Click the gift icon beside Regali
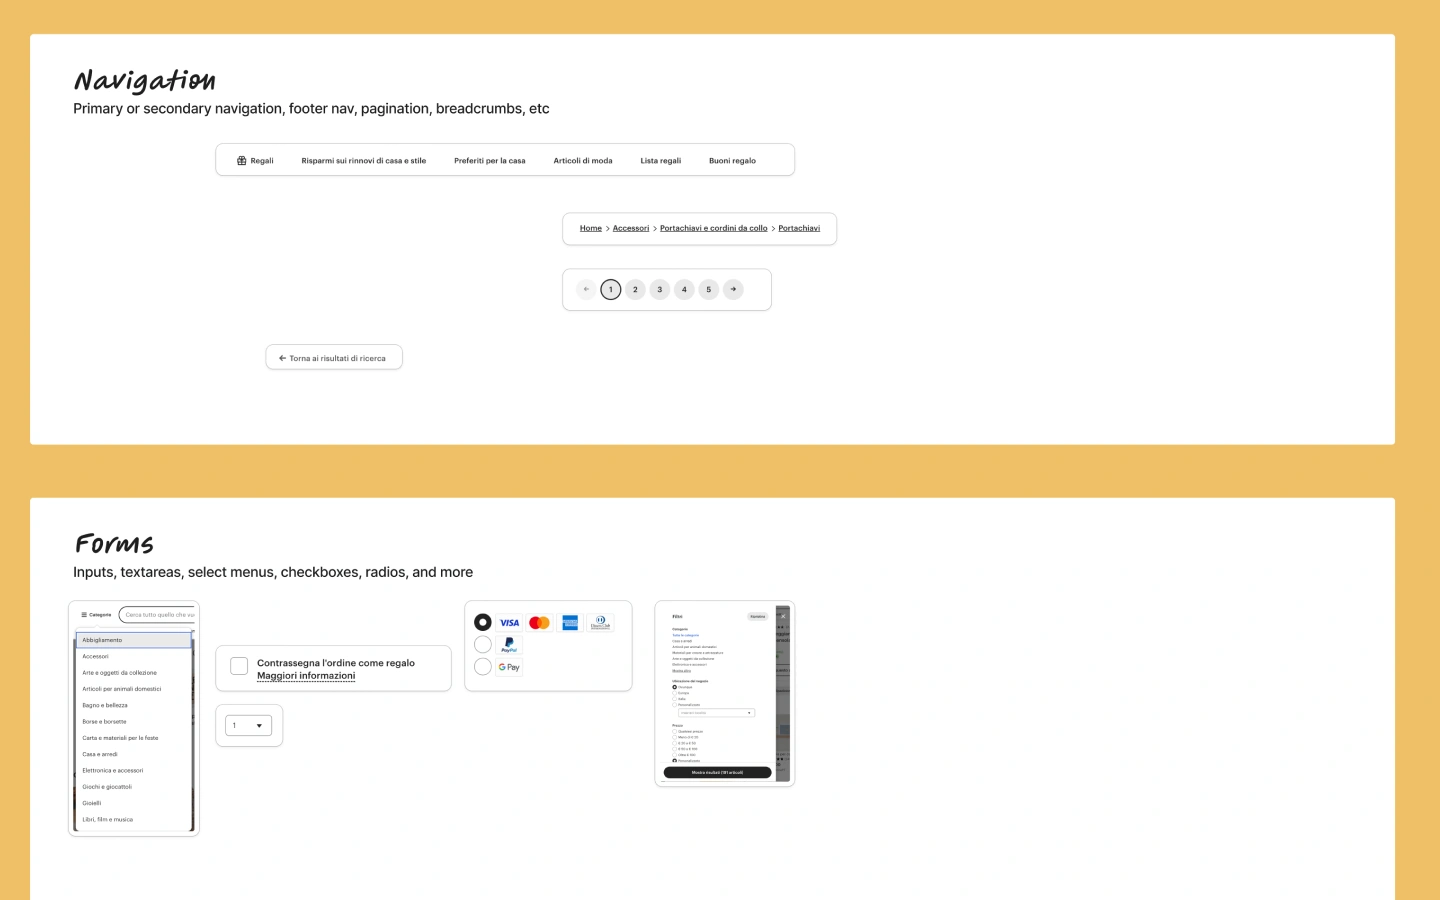1440x900 pixels. tap(241, 160)
